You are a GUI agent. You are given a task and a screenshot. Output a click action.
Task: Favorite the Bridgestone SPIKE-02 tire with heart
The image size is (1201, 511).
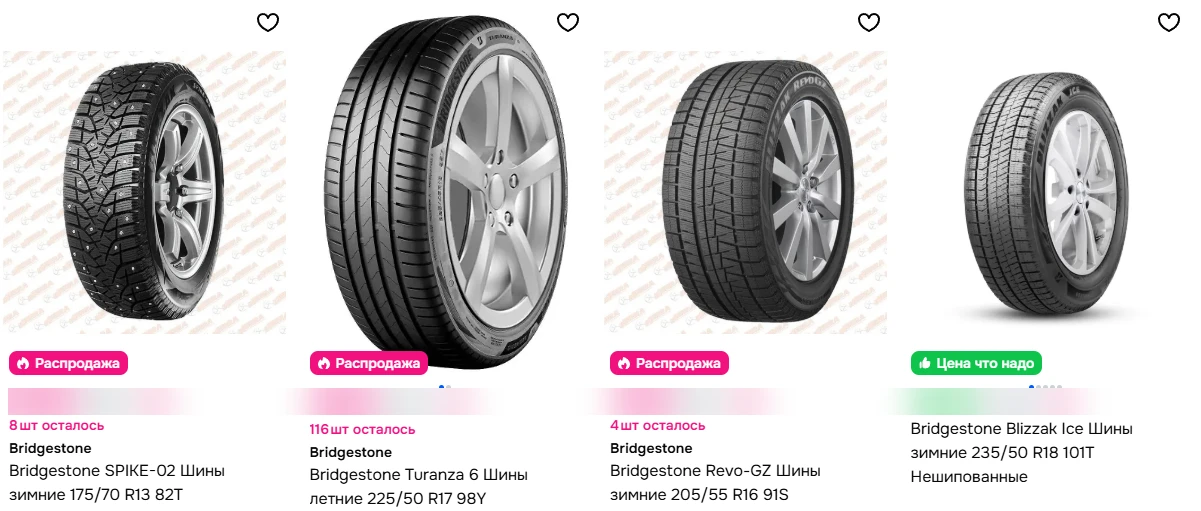(268, 22)
